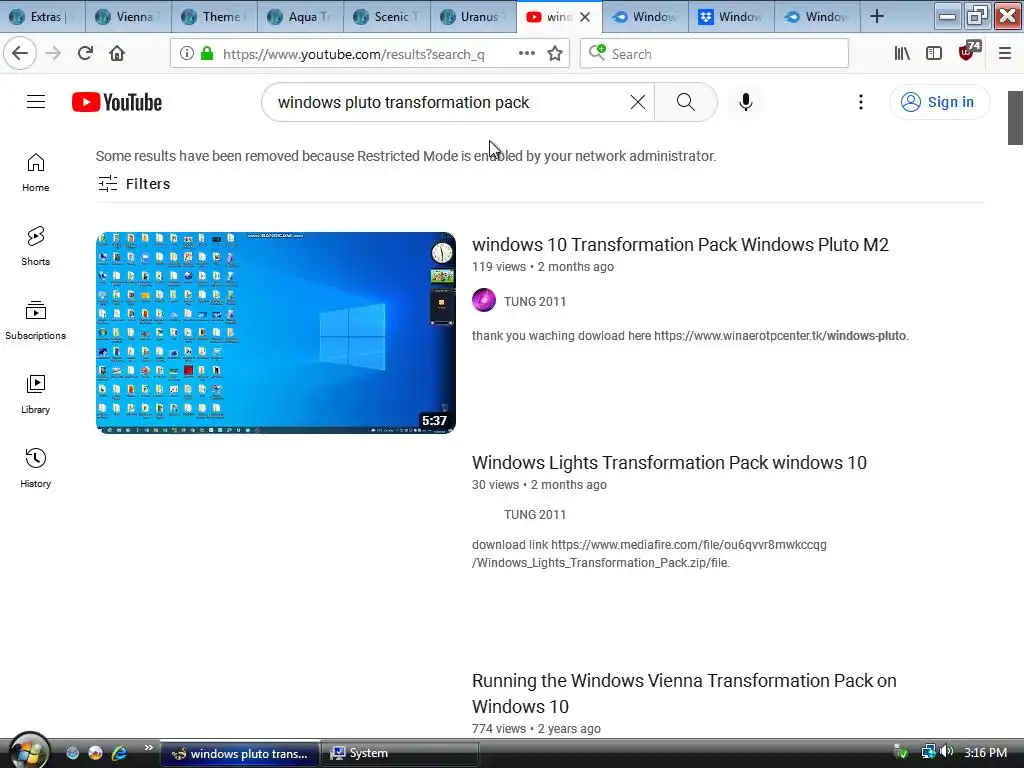The width and height of the screenshot is (1024, 768).
Task: Go to YouTube home via logo
Action: [117, 103]
